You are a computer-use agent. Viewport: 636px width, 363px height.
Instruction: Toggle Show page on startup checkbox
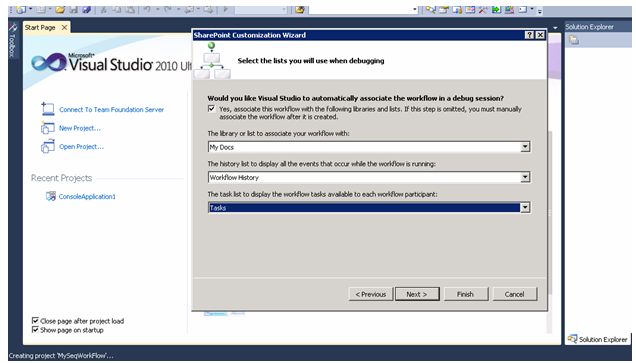35,330
